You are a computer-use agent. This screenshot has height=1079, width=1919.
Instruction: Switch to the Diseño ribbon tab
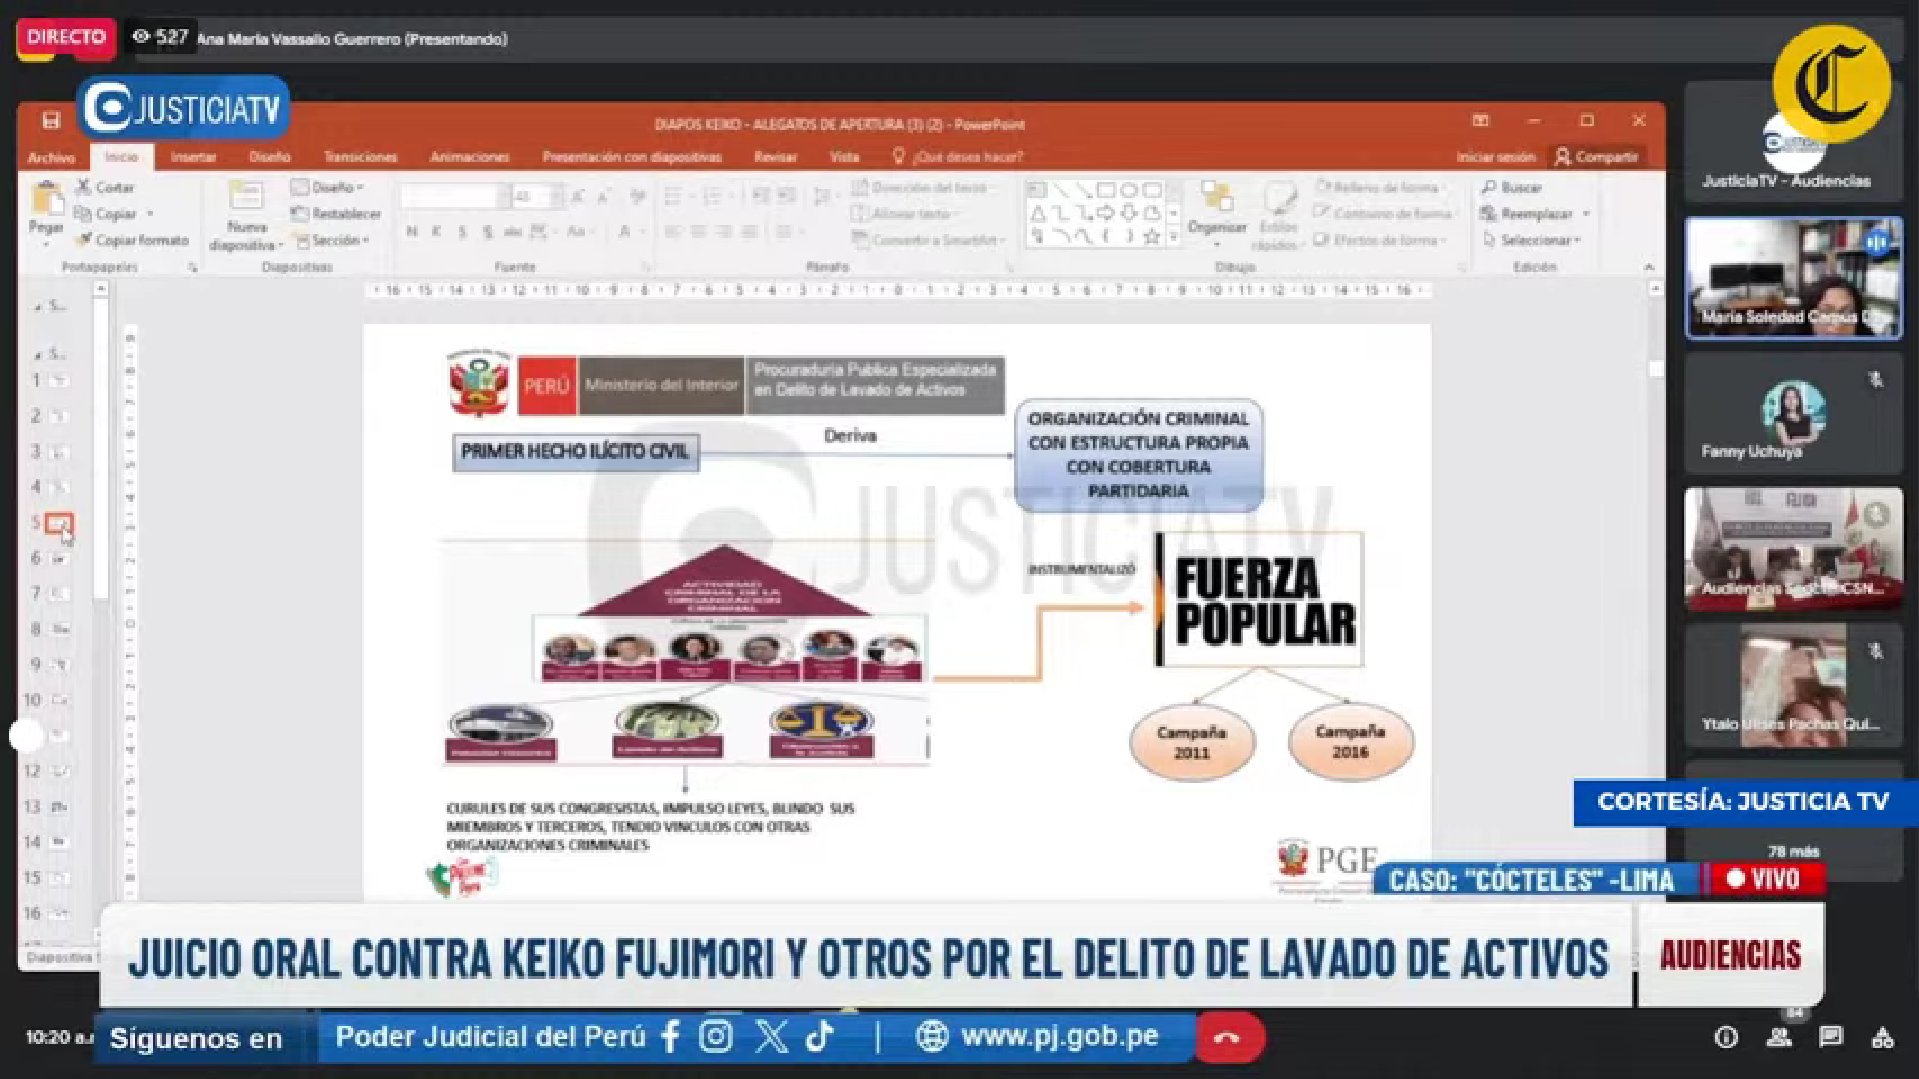click(269, 157)
